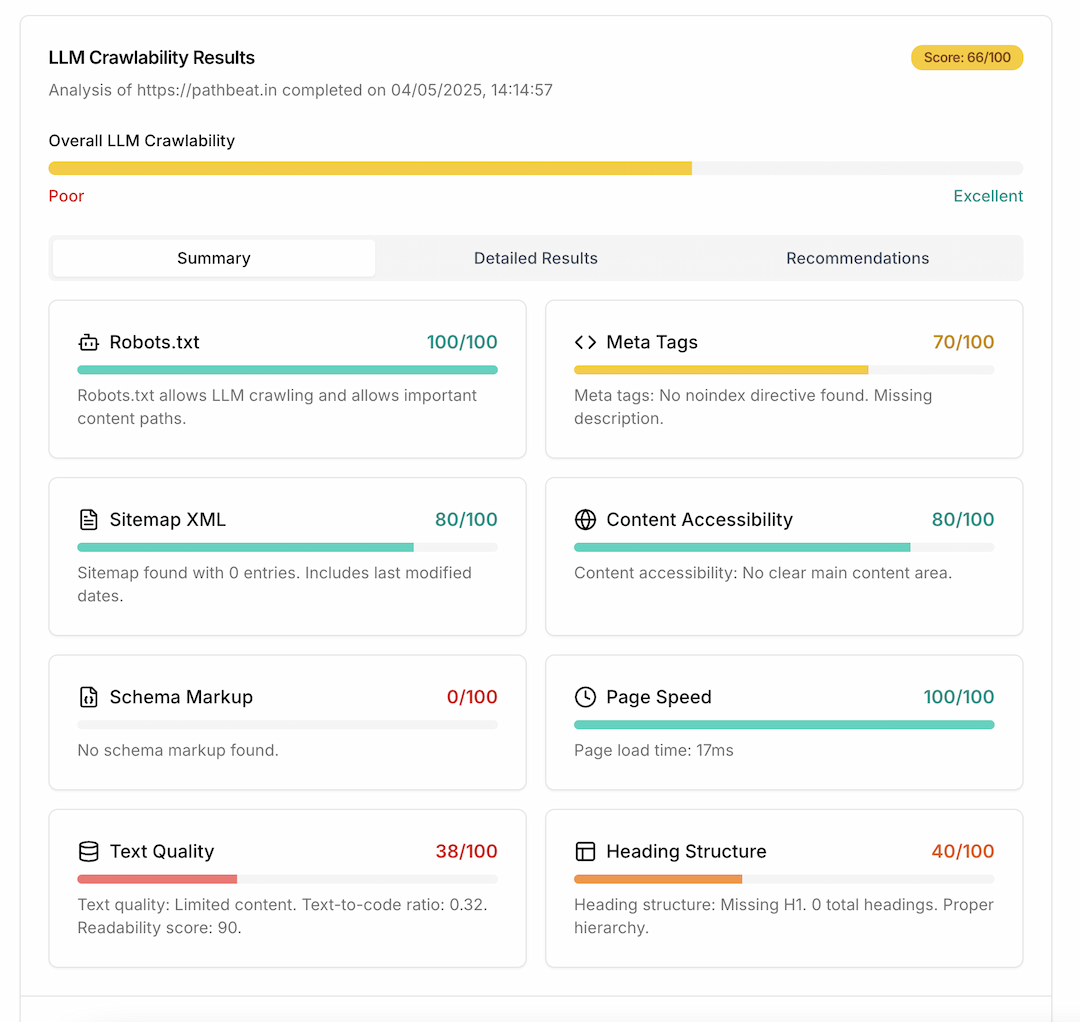Click the Schema Markup file icon
Screen dimensions: 1080x1022
click(x=89, y=697)
